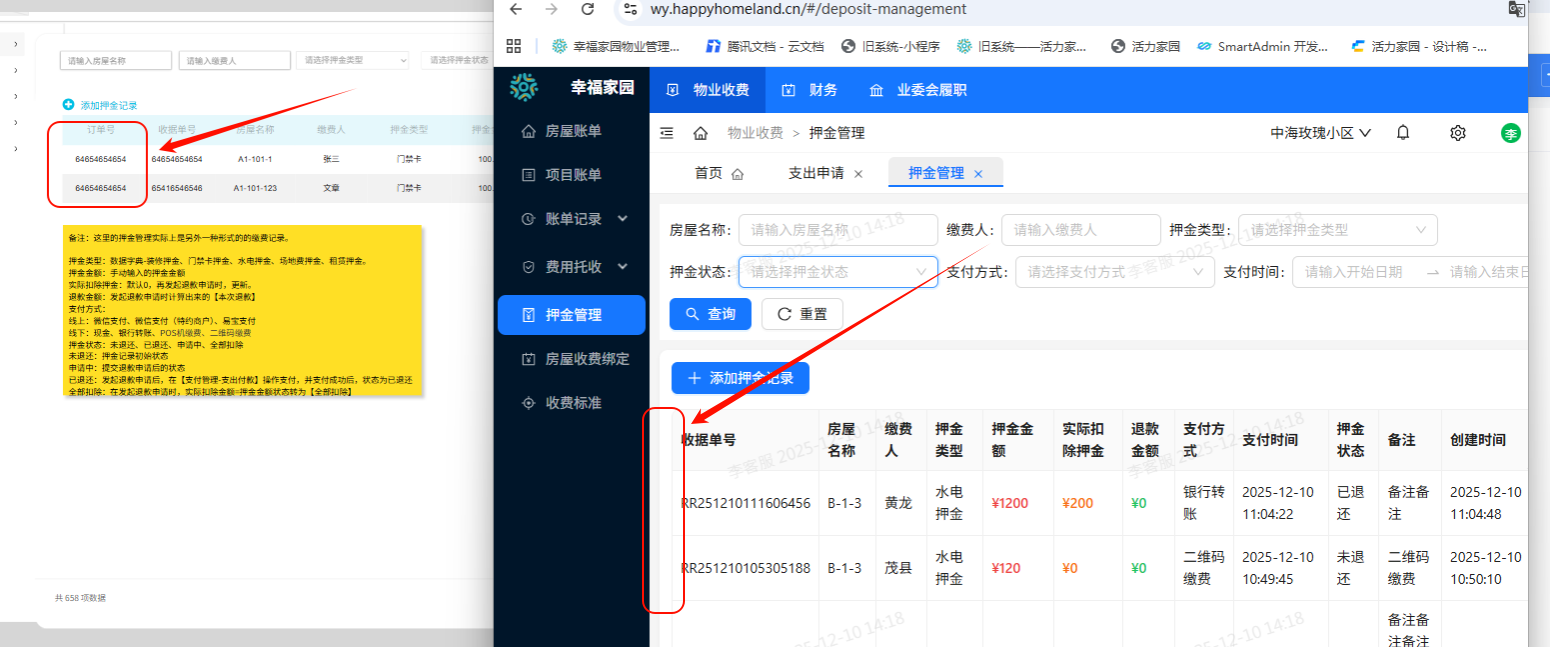Click the home breadcrumb icon
This screenshot has height=647, width=1550.
coord(700,132)
